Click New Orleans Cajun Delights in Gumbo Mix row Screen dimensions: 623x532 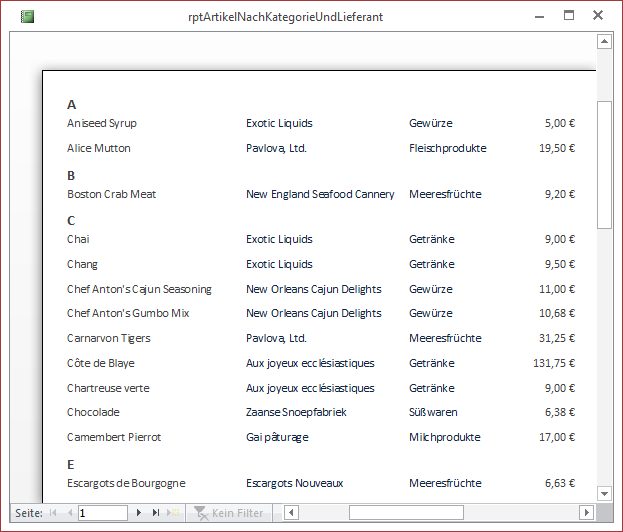(x=313, y=313)
